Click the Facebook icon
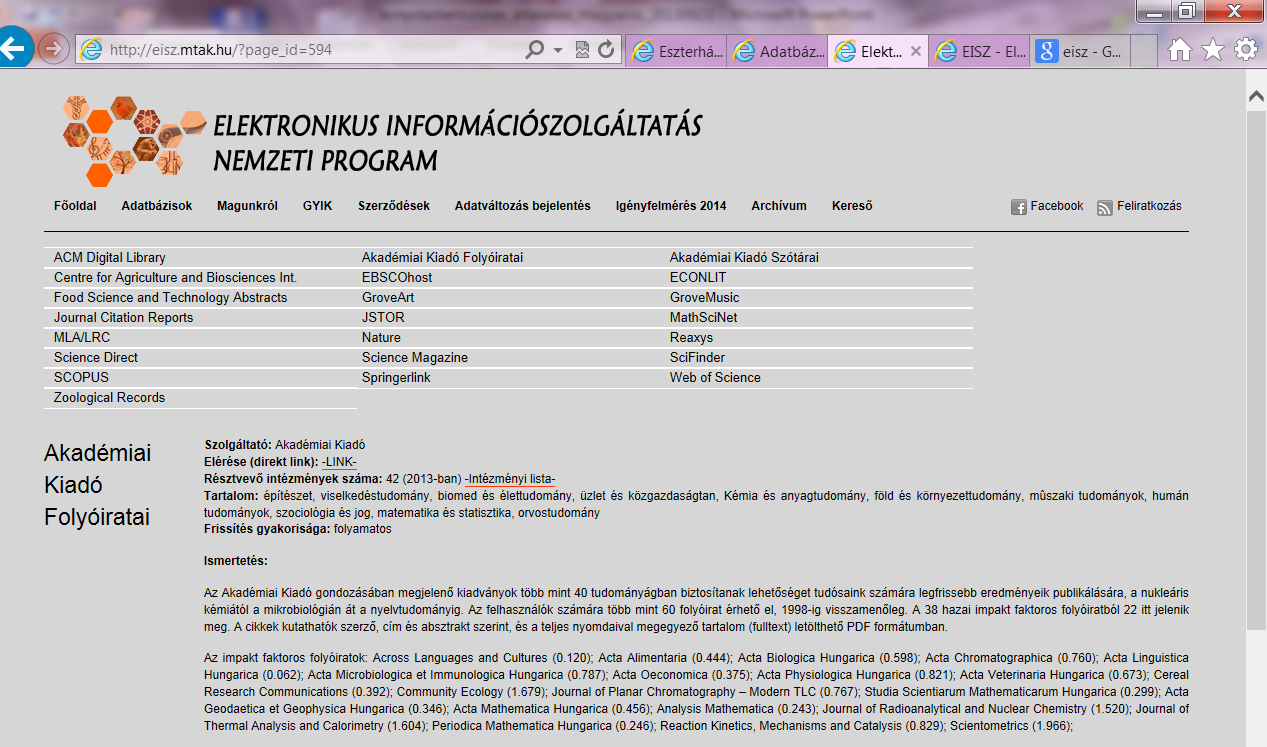Viewport: 1267px width, 747px height. click(1019, 207)
